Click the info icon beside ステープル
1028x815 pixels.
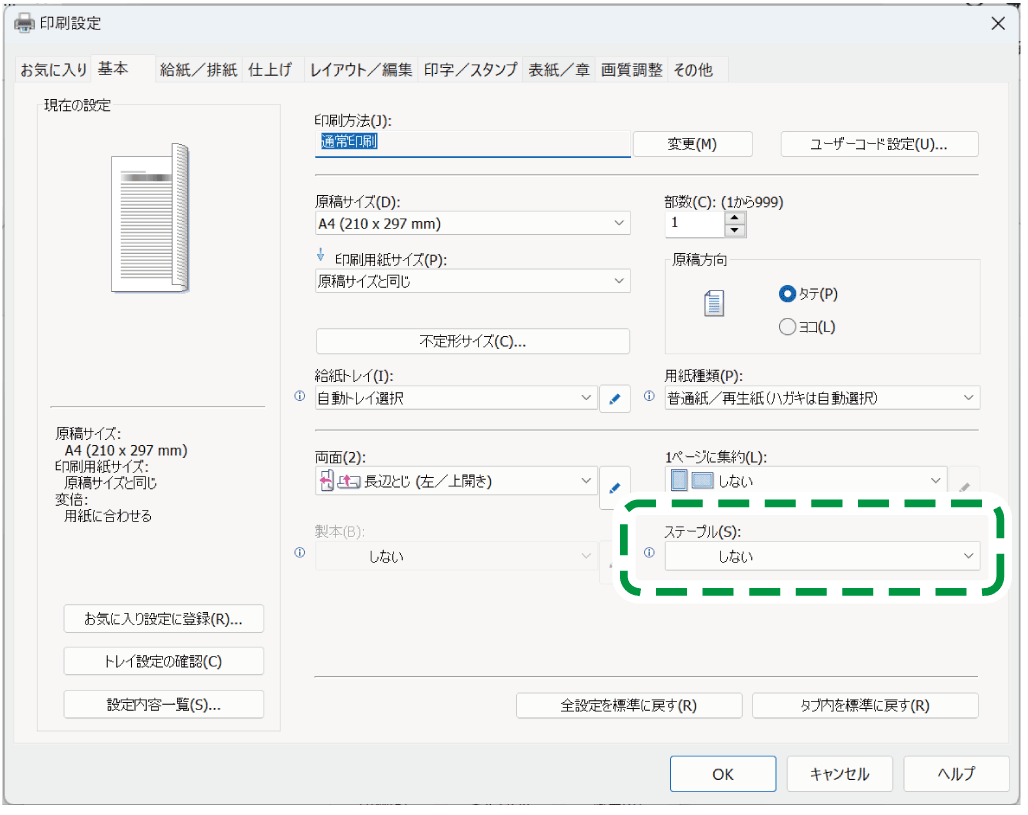[650, 551]
